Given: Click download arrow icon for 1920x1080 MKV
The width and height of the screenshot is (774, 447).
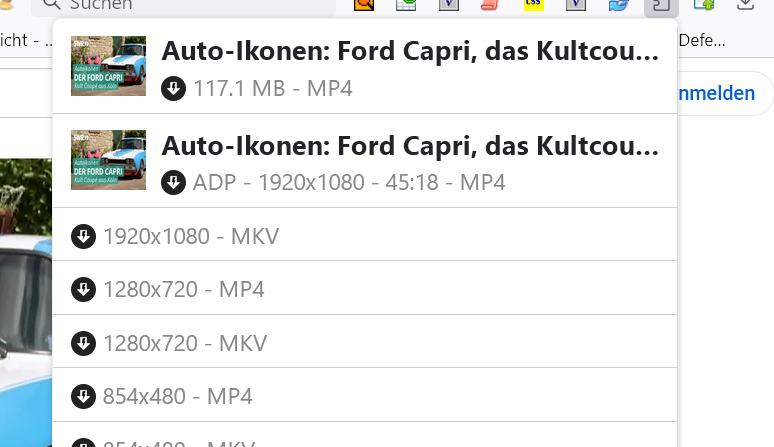Looking at the screenshot, I should click(x=83, y=237).
